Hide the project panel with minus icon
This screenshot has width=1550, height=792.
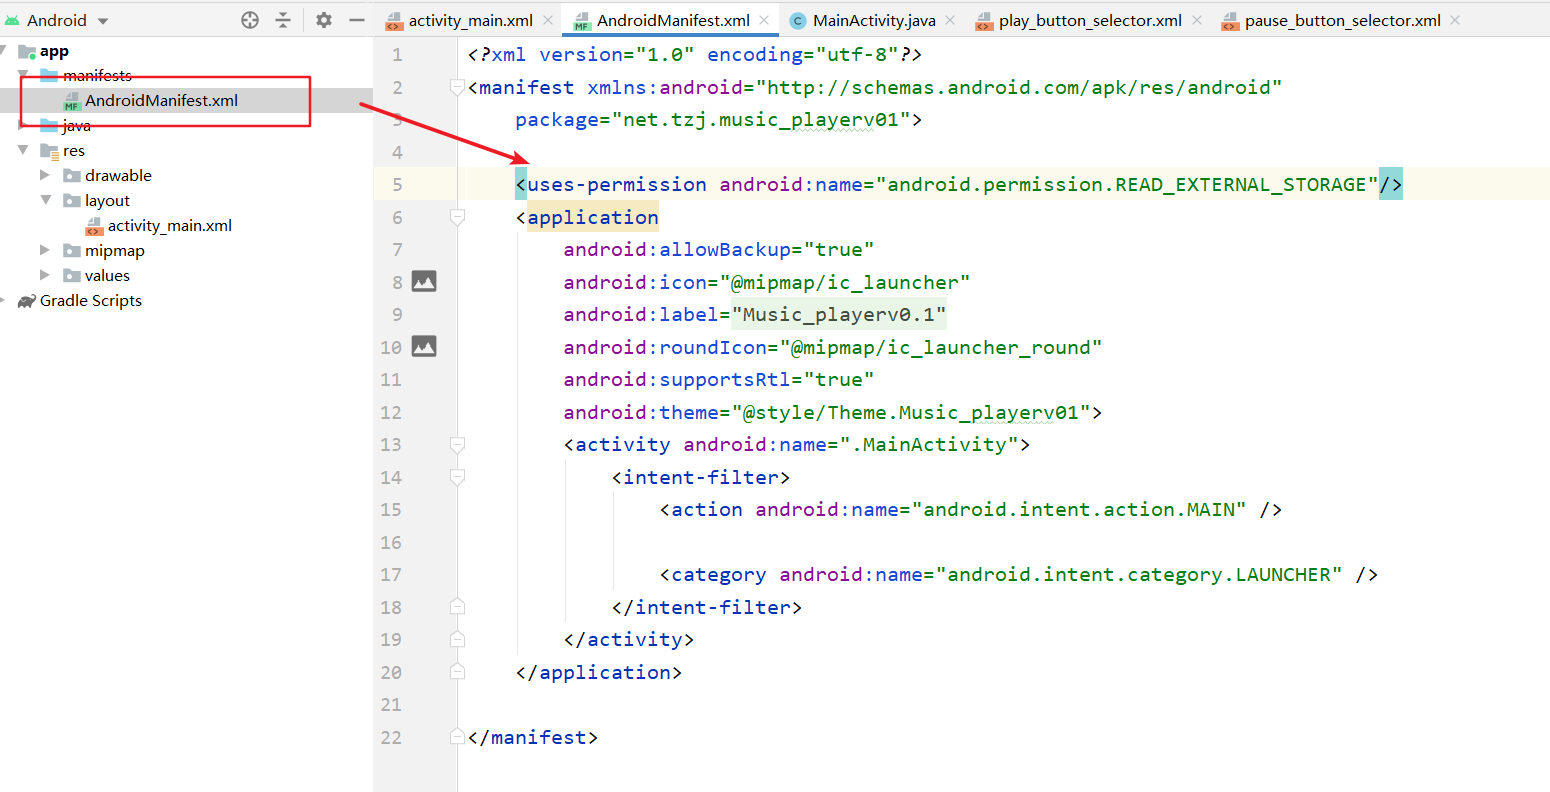[357, 20]
